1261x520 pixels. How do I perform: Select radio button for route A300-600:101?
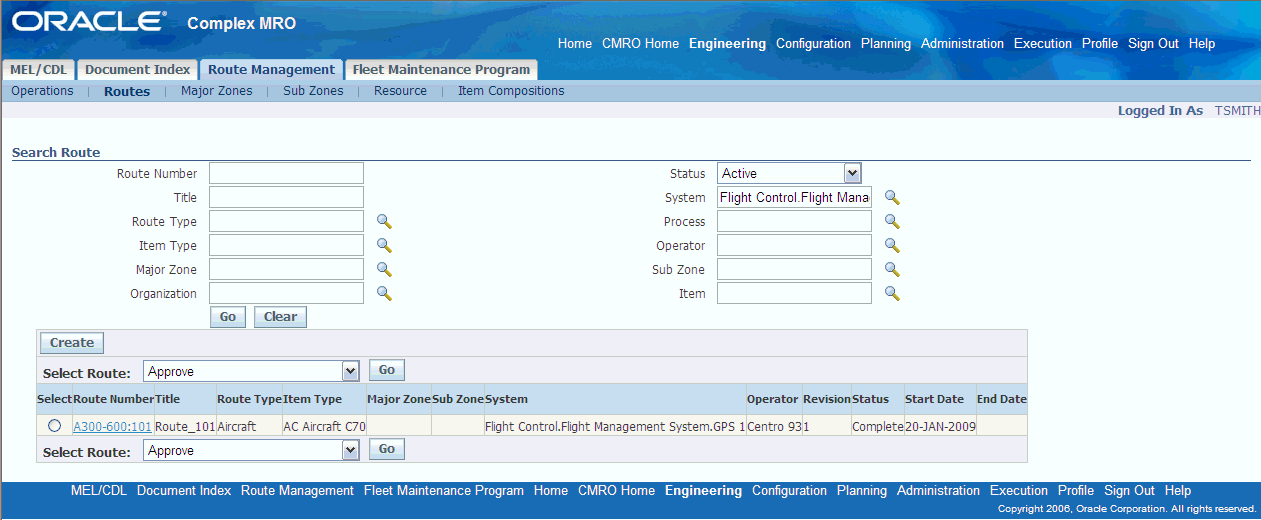pyautogui.click(x=54, y=426)
